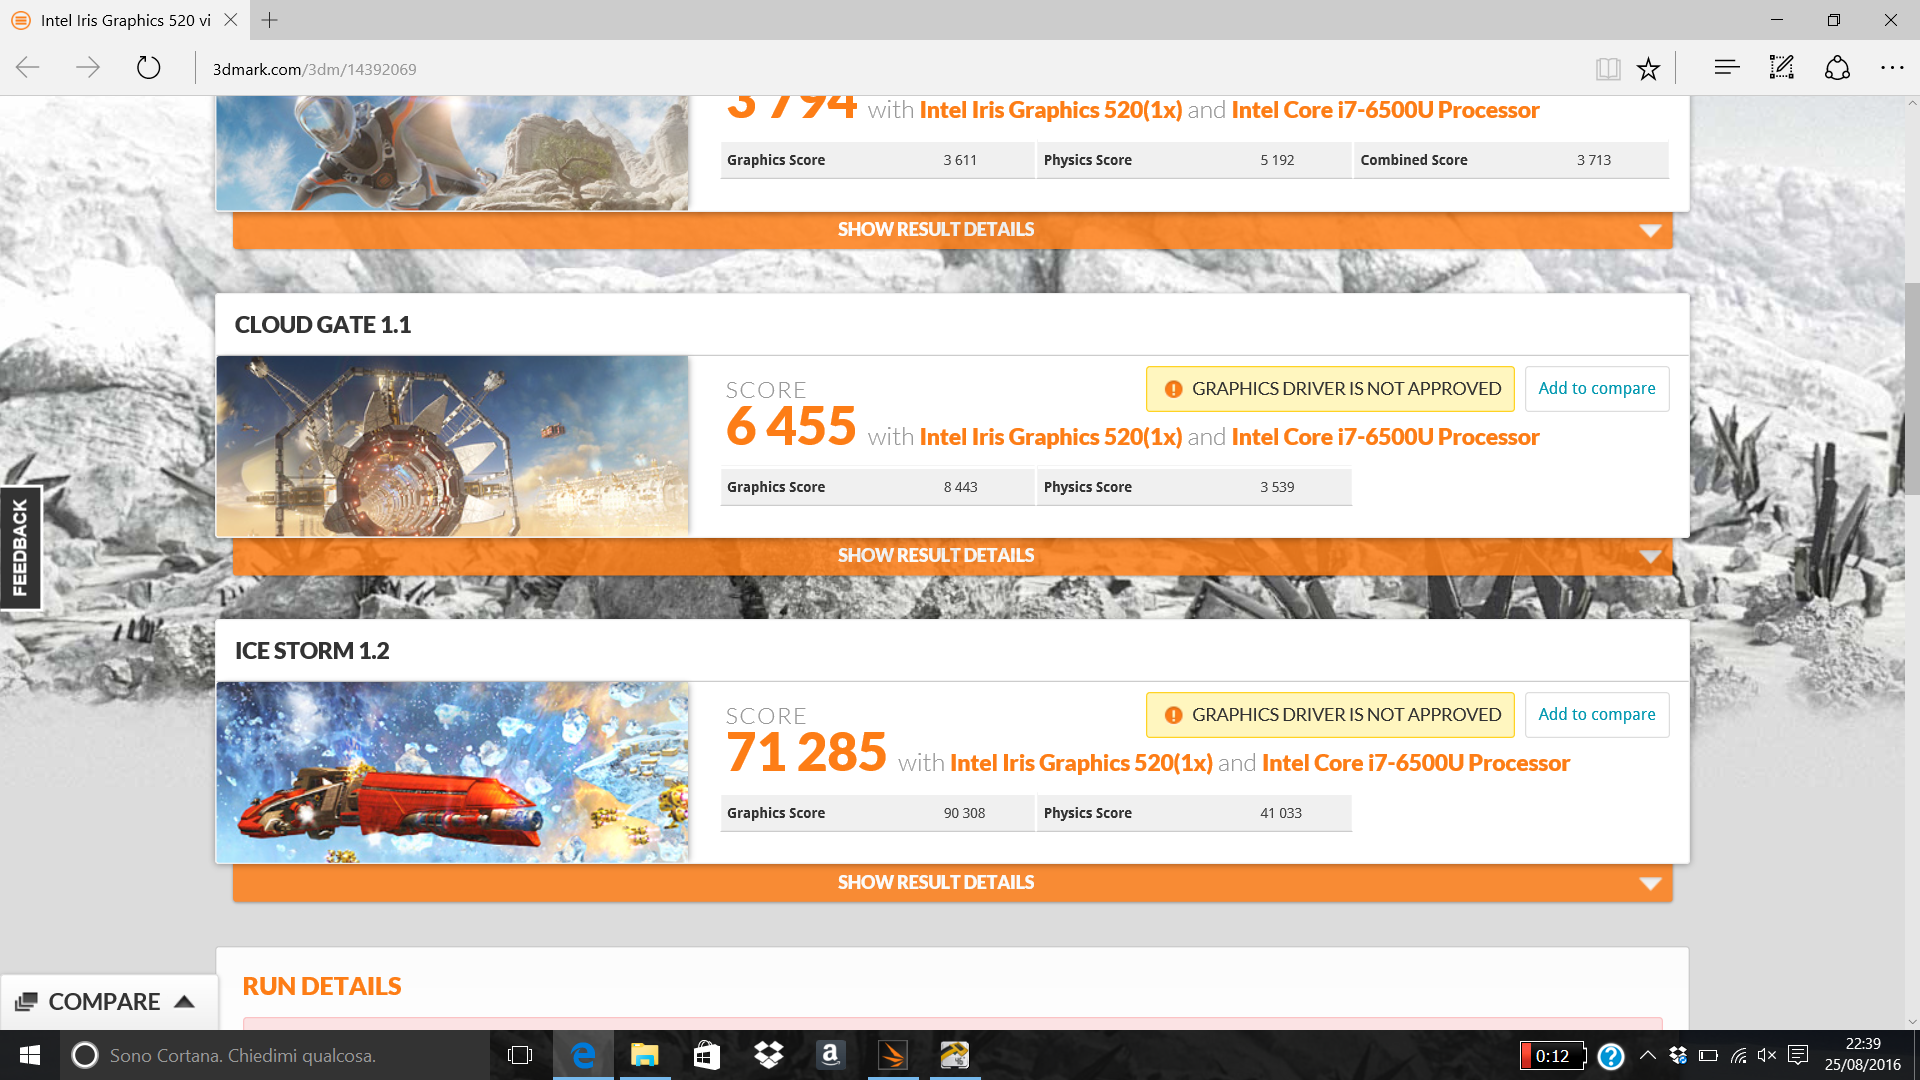Open Intel Iris Graphics 520 link in Cloud Gate
1920x1080 pixels.
[1050, 437]
